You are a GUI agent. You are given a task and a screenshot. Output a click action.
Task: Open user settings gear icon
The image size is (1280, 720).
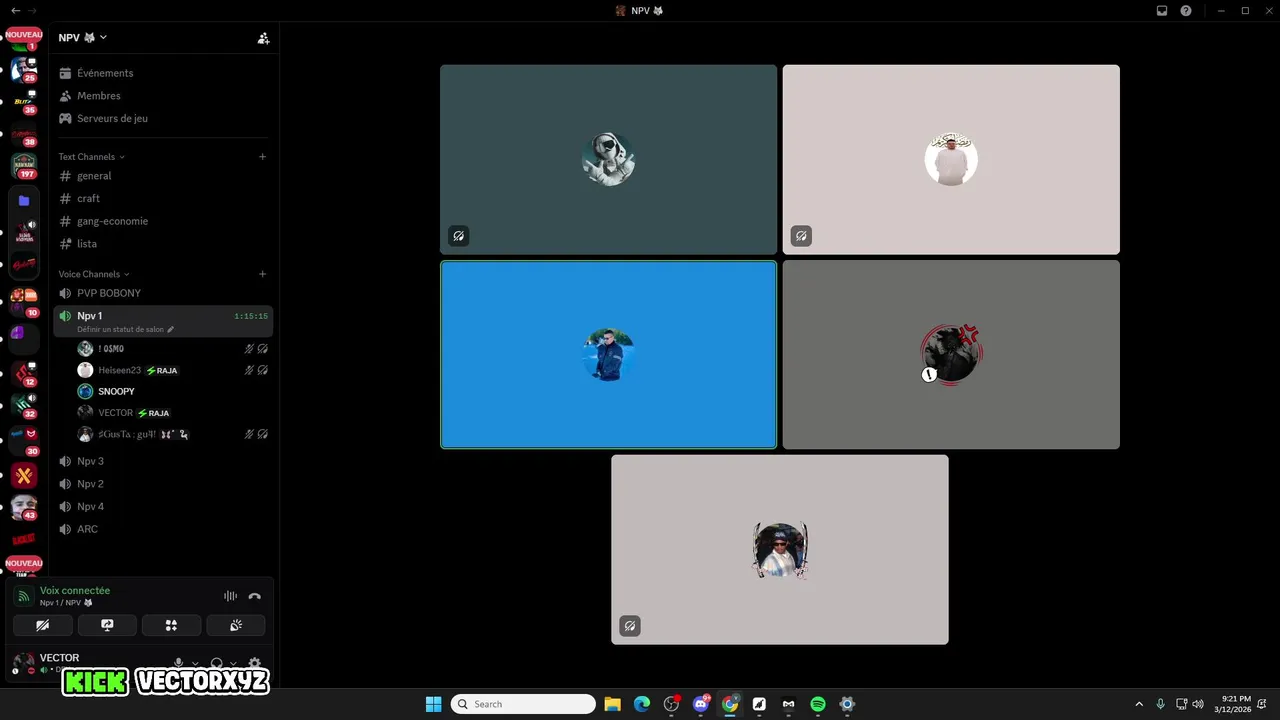click(x=255, y=663)
